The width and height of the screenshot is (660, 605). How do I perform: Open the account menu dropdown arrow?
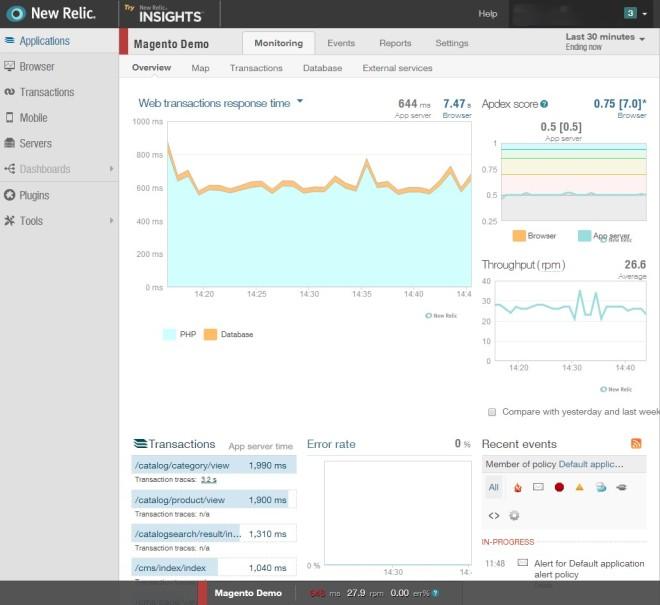(x=644, y=14)
